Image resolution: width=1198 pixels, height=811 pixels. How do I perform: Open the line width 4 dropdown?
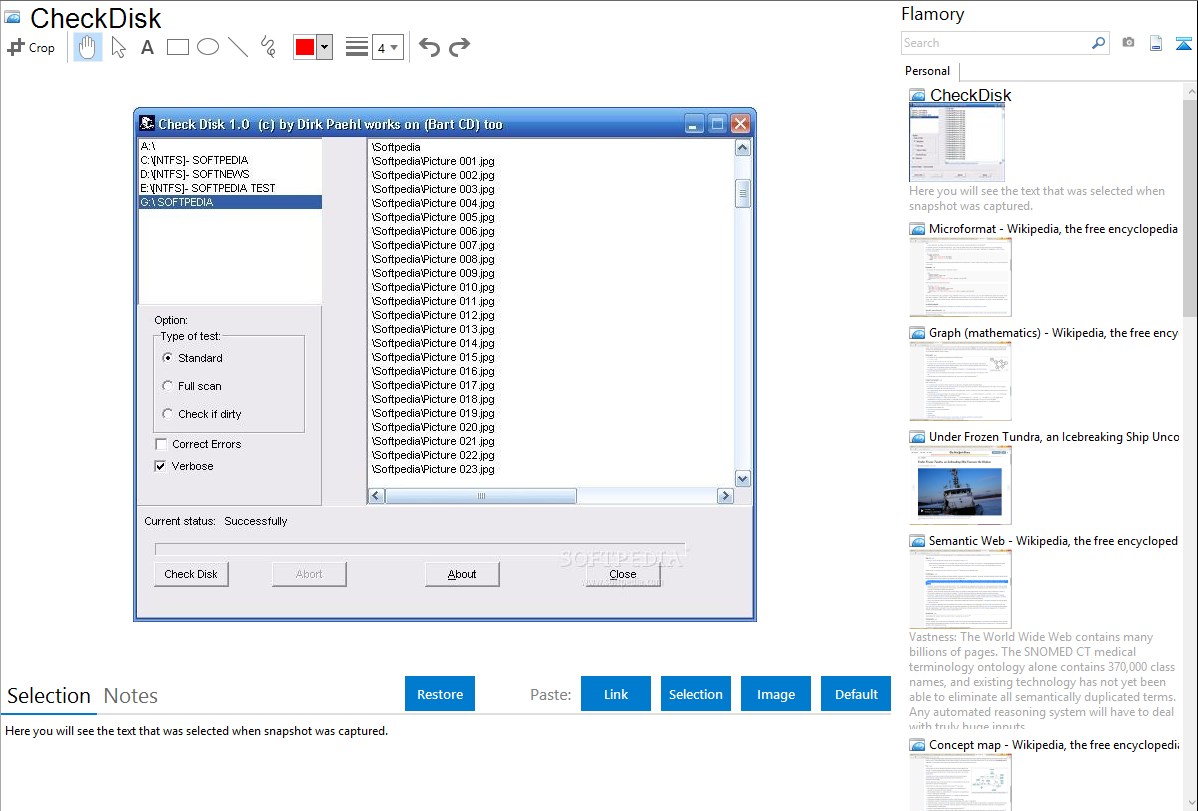(x=388, y=47)
